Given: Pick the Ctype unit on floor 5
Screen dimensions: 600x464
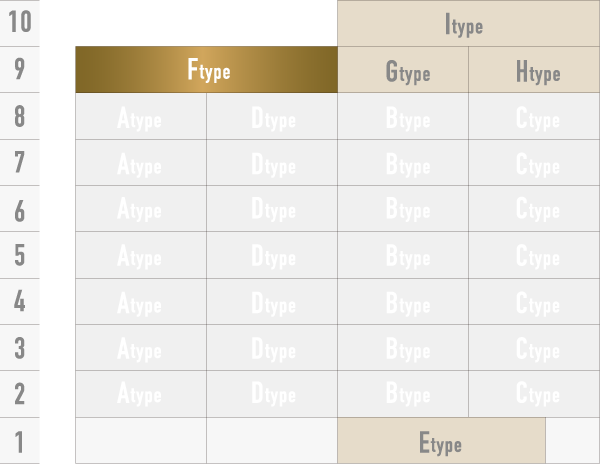Looking at the screenshot, I should point(534,255).
